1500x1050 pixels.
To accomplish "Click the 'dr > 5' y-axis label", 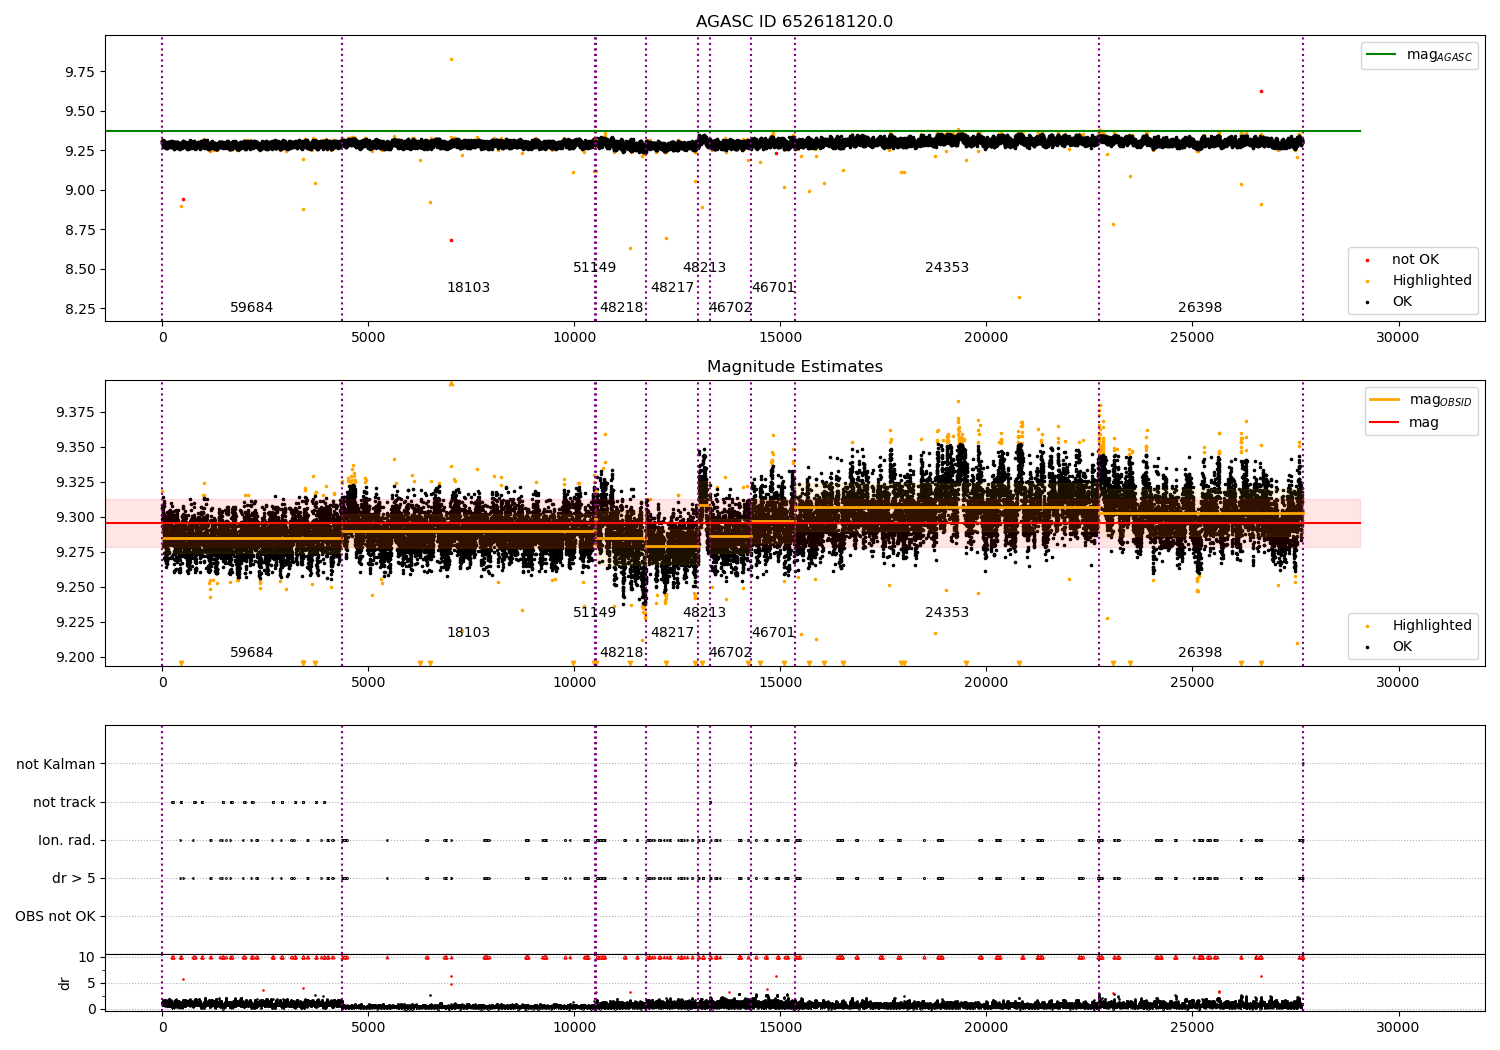I will (74, 879).
